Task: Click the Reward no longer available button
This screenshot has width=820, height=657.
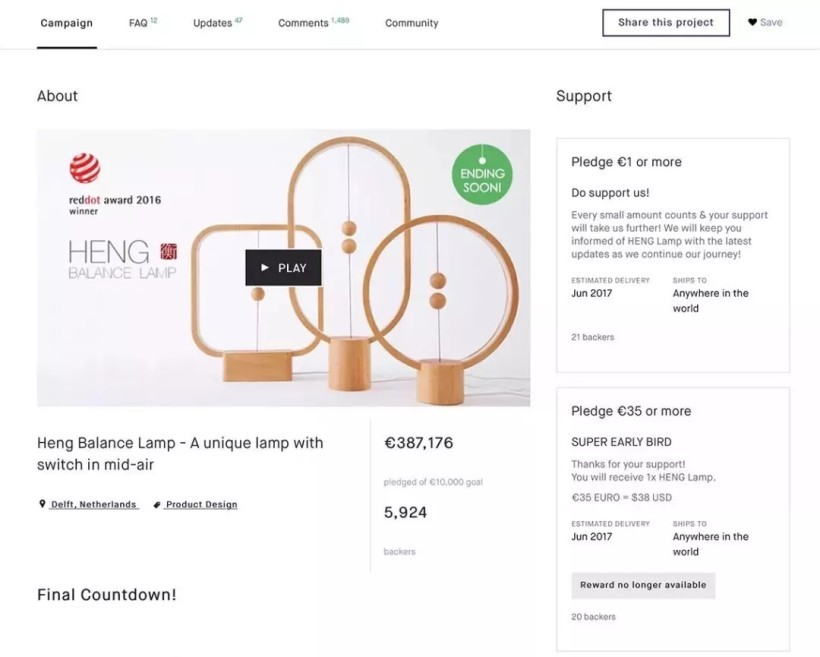Action: coord(643,585)
